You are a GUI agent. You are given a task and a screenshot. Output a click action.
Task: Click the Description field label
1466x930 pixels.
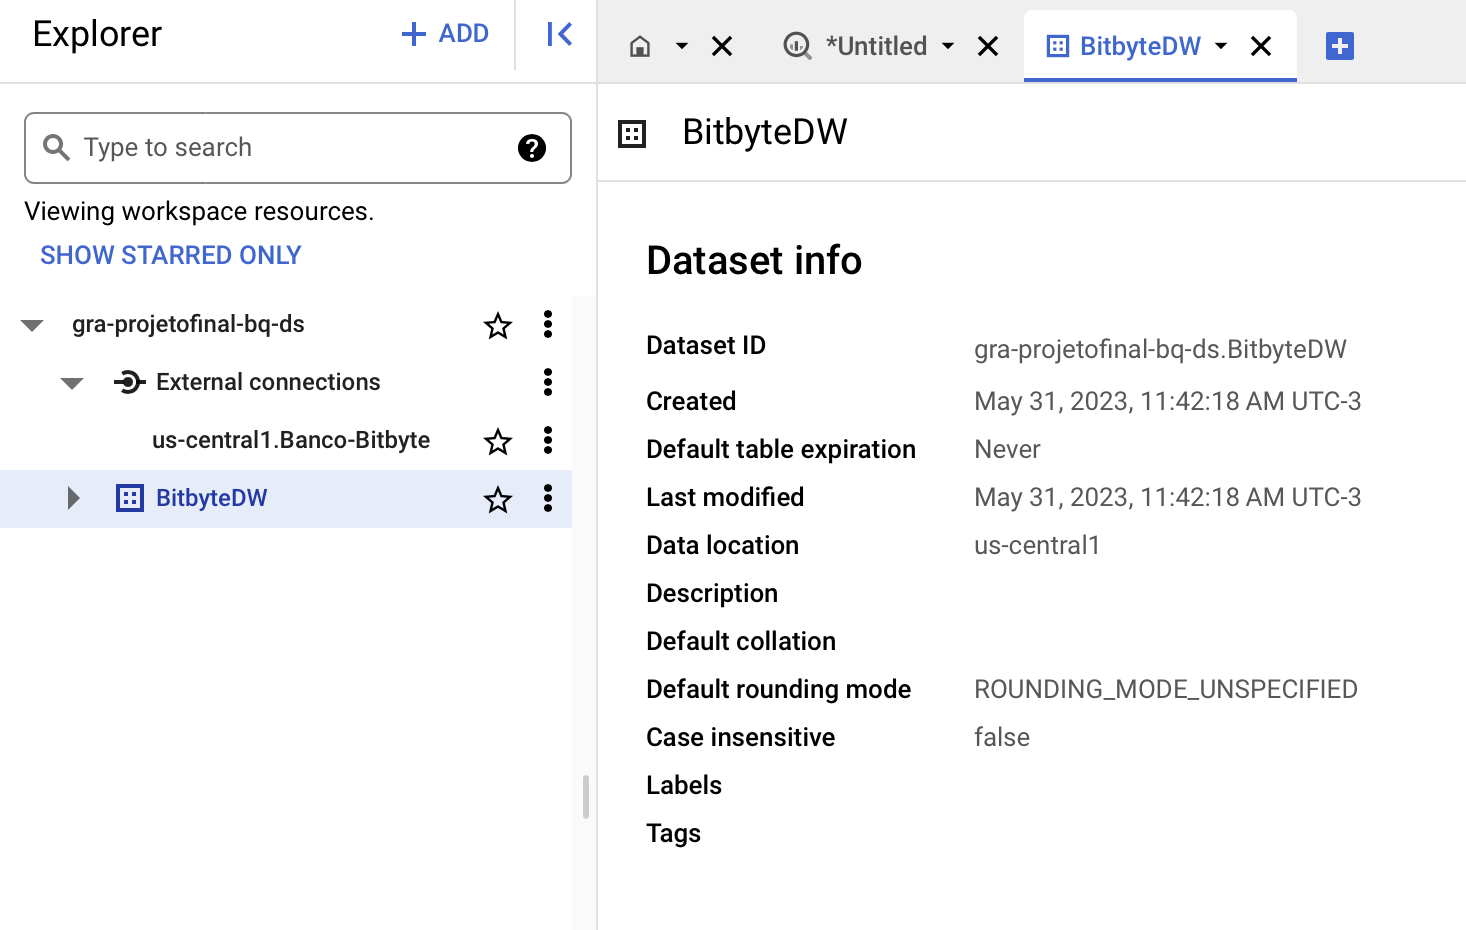(x=712, y=593)
